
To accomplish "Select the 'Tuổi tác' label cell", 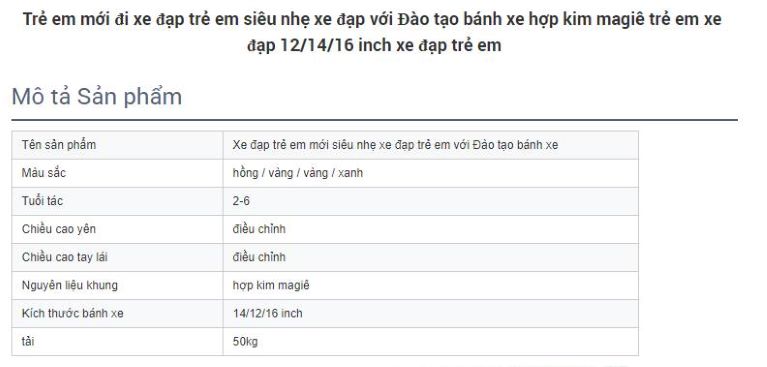I will pyautogui.click(x=117, y=201).
